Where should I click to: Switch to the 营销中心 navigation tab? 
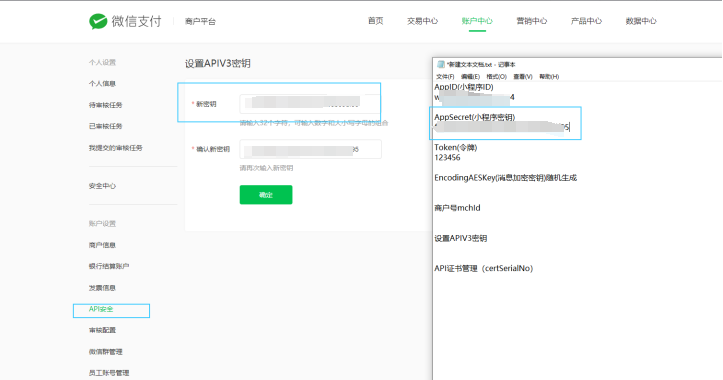tap(531, 21)
